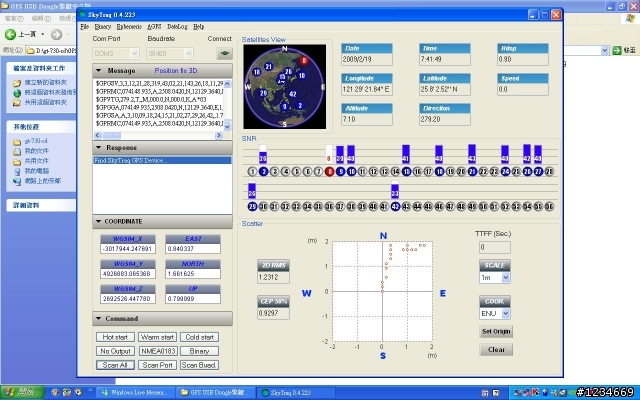The image size is (640, 400).
Task: Click red satellite 8 marker on globe view
Action: click(x=304, y=61)
